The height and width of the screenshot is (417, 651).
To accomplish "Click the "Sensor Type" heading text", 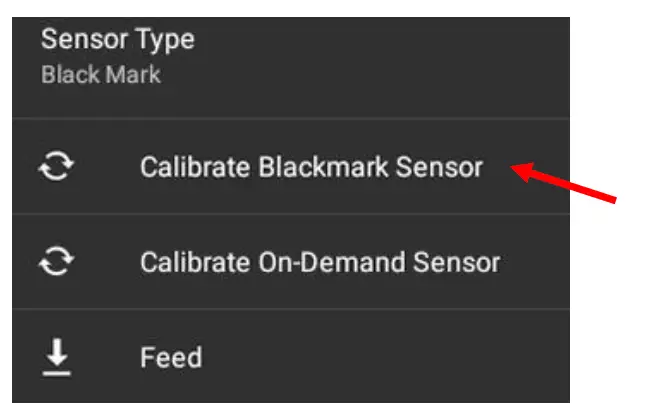I will pos(118,41).
